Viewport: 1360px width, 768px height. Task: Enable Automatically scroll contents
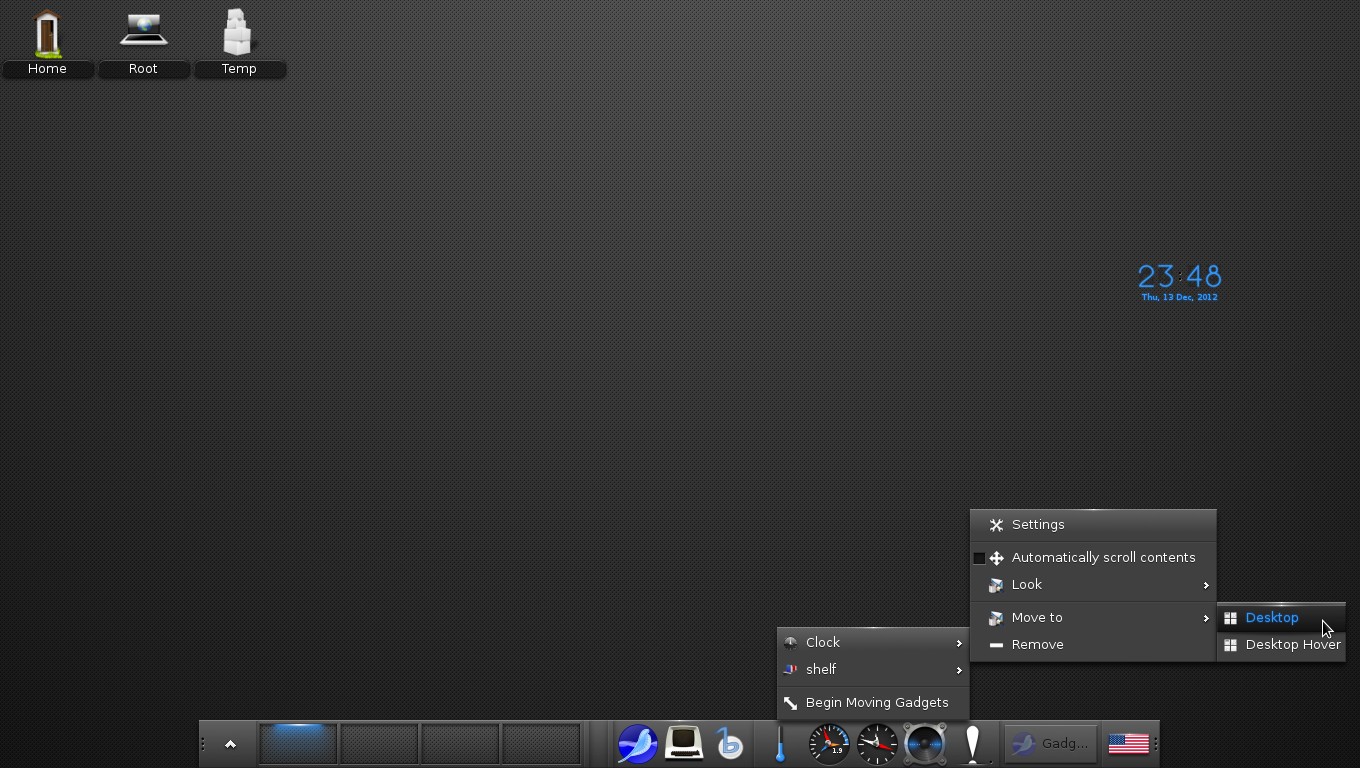pyautogui.click(x=1104, y=557)
